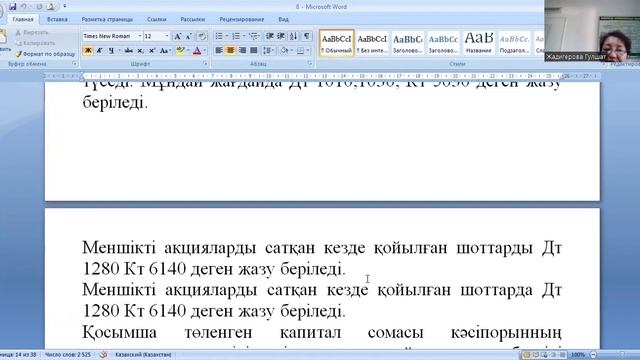
Task: Toggle subscript formatting
Action: [x=140, y=51]
